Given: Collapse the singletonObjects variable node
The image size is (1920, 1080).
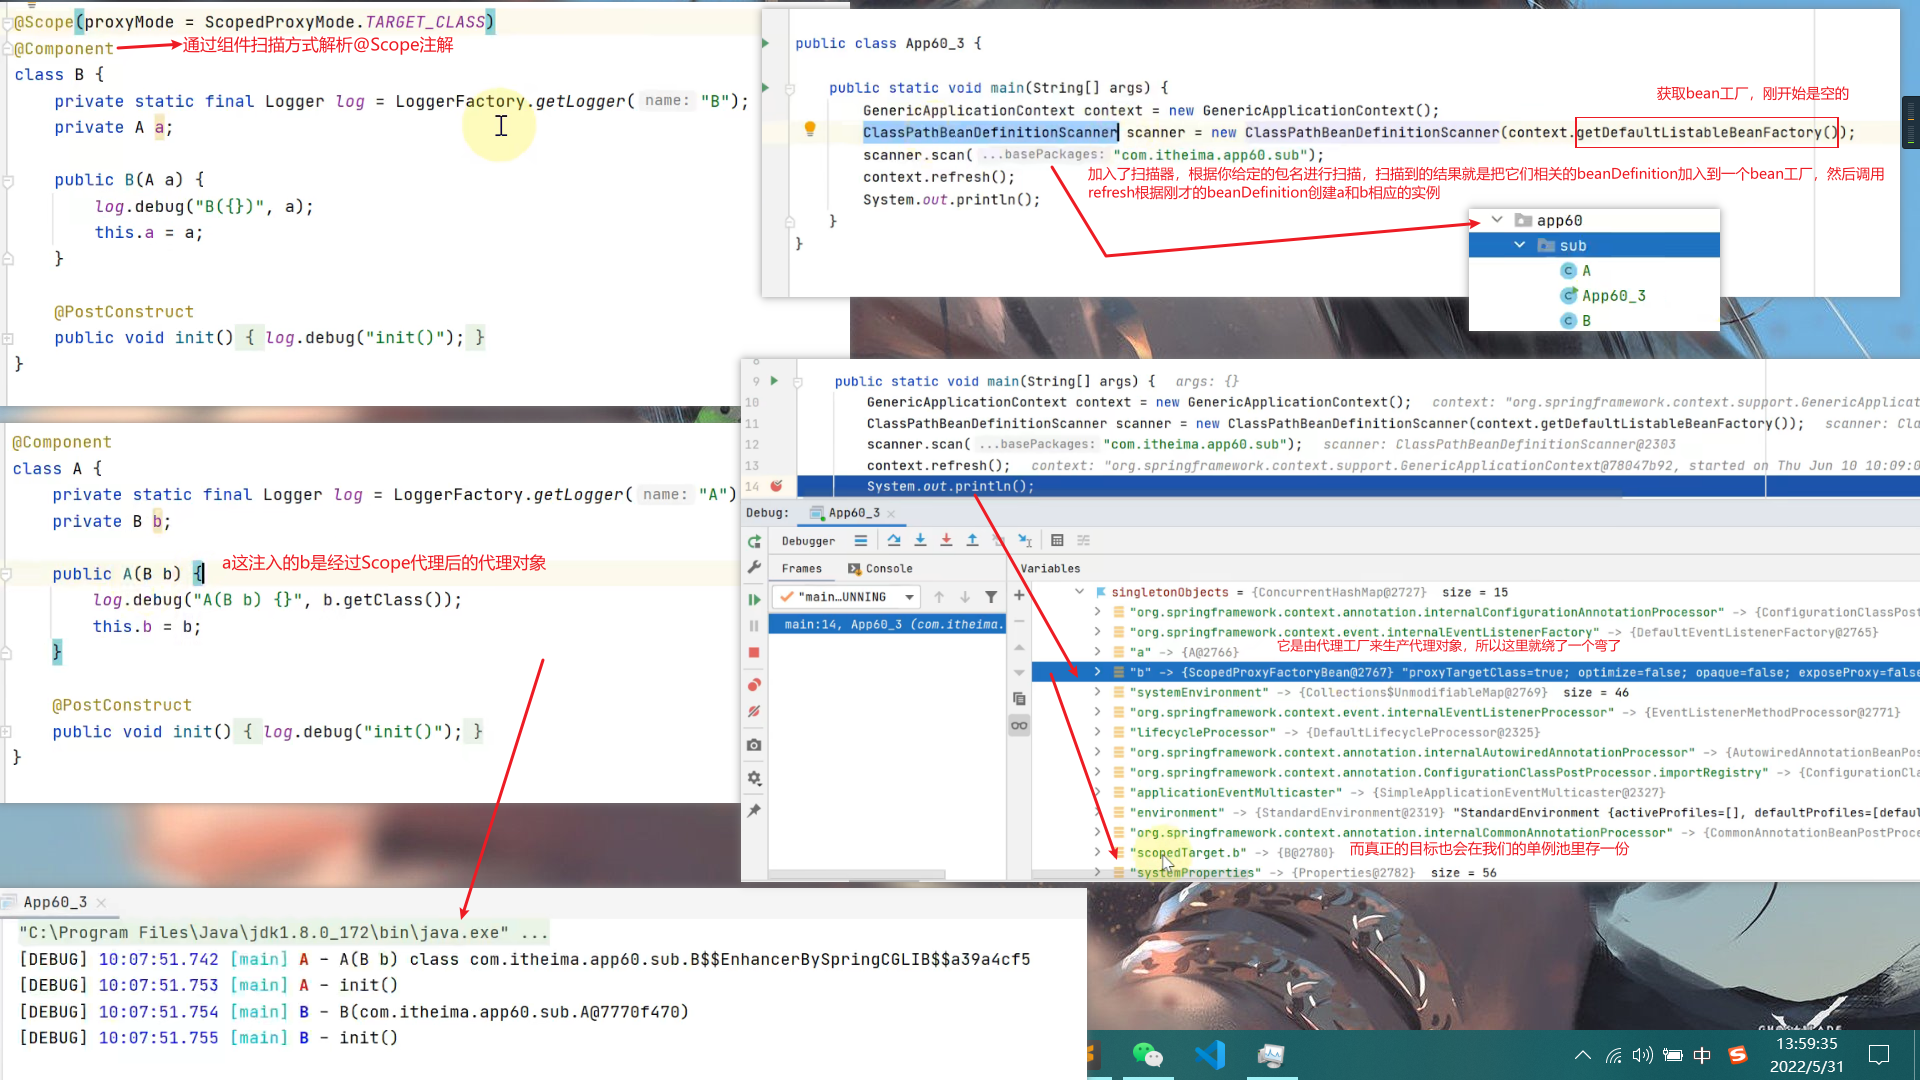Looking at the screenshot, I should tap(1079, 592).
